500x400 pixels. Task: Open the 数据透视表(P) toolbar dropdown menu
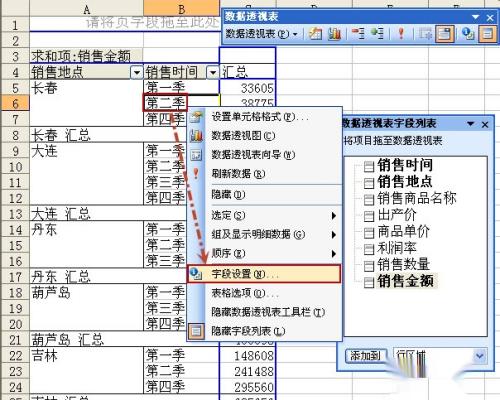(x=261, y=34)
